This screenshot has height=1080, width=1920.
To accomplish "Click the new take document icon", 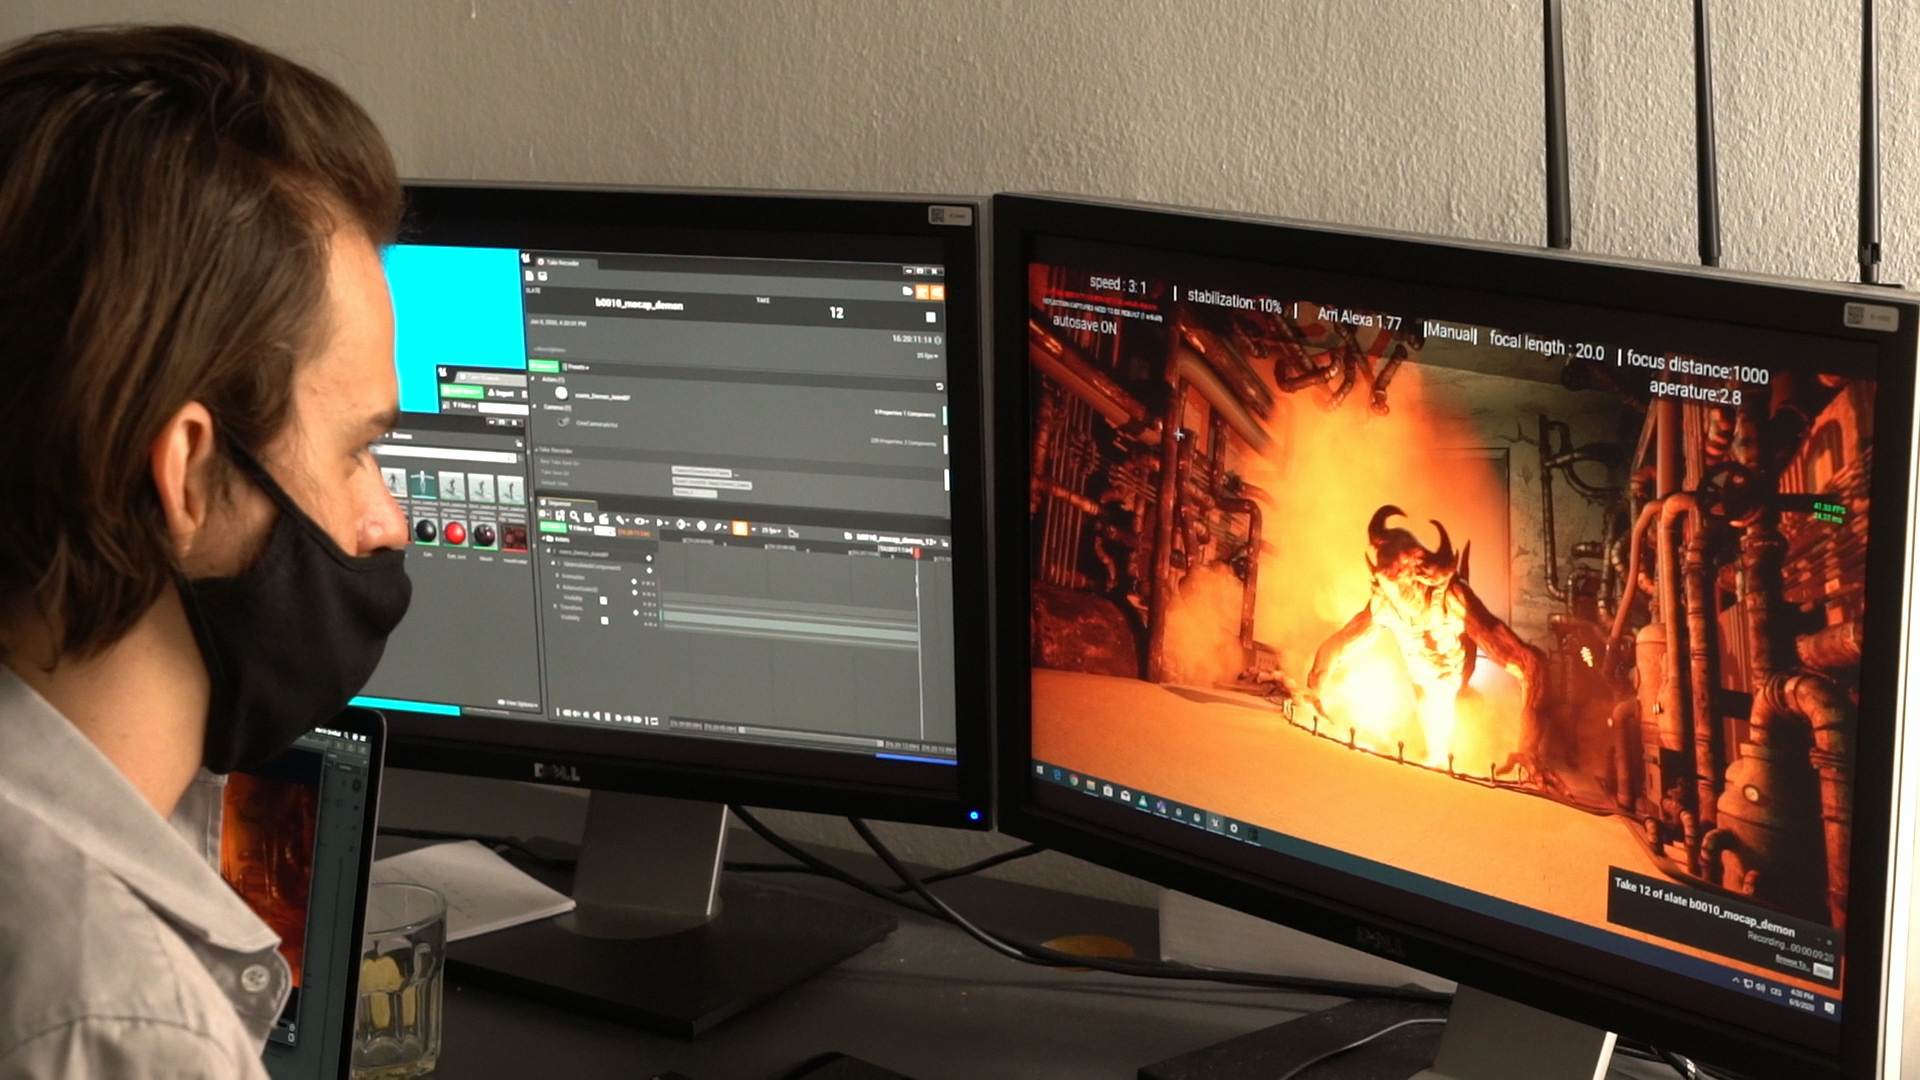I will point(529,276).
